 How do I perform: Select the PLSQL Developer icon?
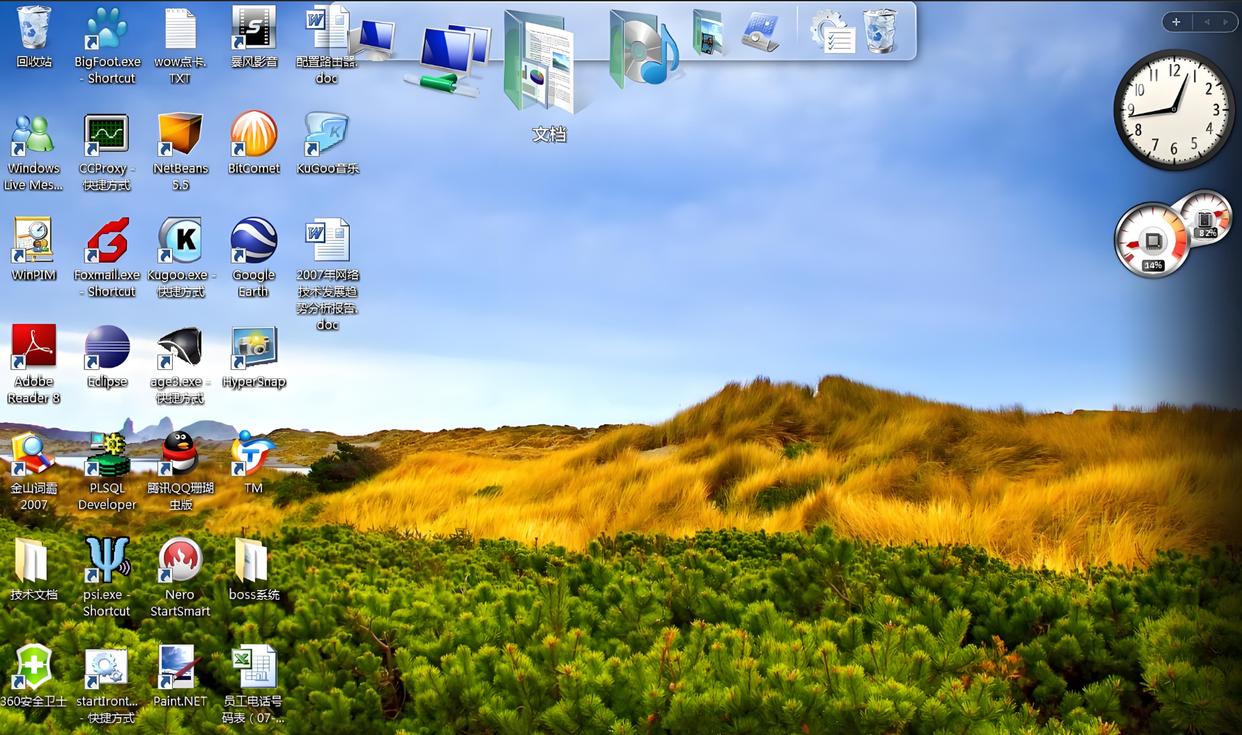tap(107, 455)
